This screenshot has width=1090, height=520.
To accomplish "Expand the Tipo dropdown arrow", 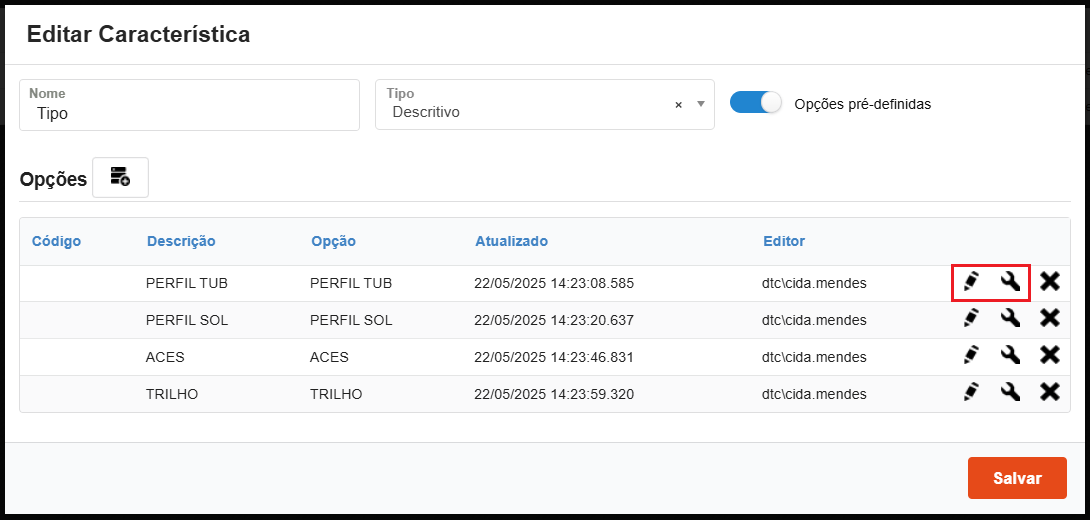I will (700, 104).
